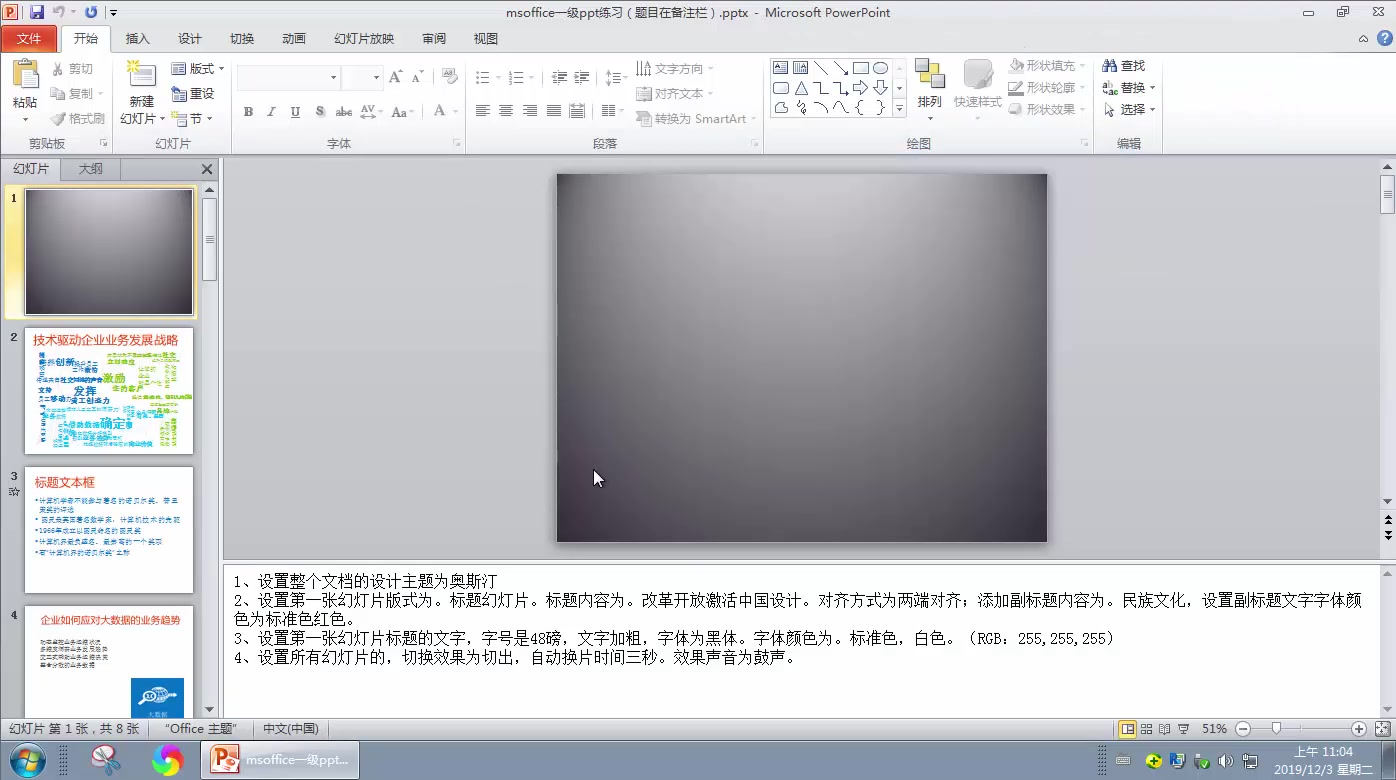
Task: Select the text box shape in gallery
Action: [x=780, y=68]
